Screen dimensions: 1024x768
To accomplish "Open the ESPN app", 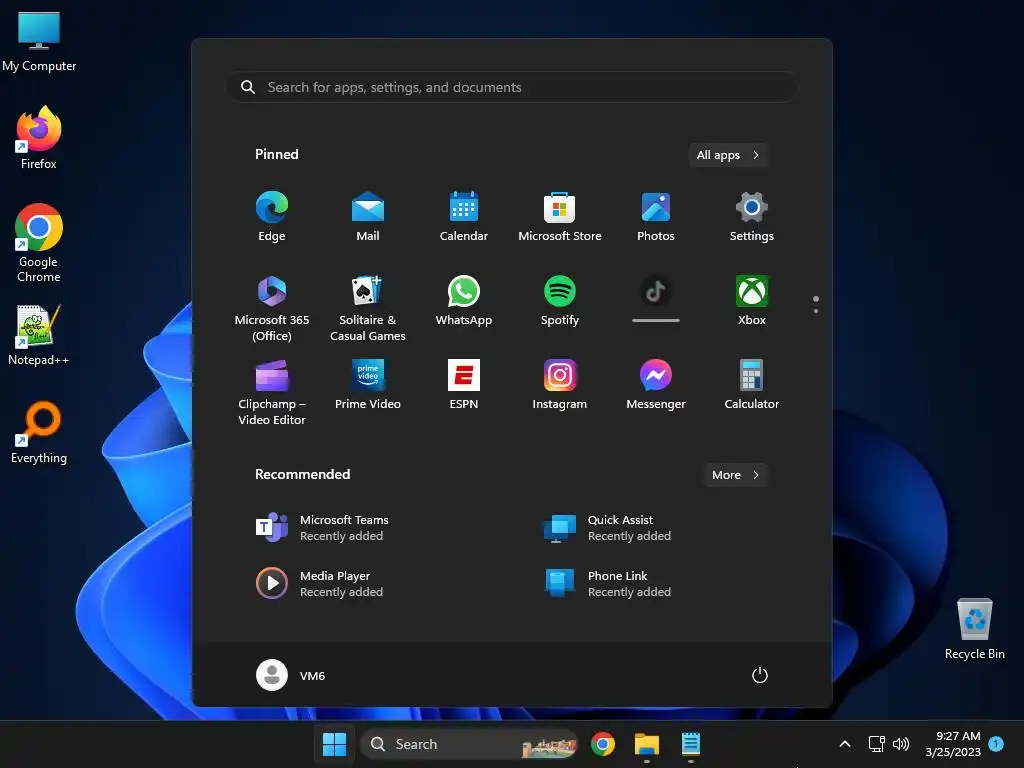I will coord(464,385).
